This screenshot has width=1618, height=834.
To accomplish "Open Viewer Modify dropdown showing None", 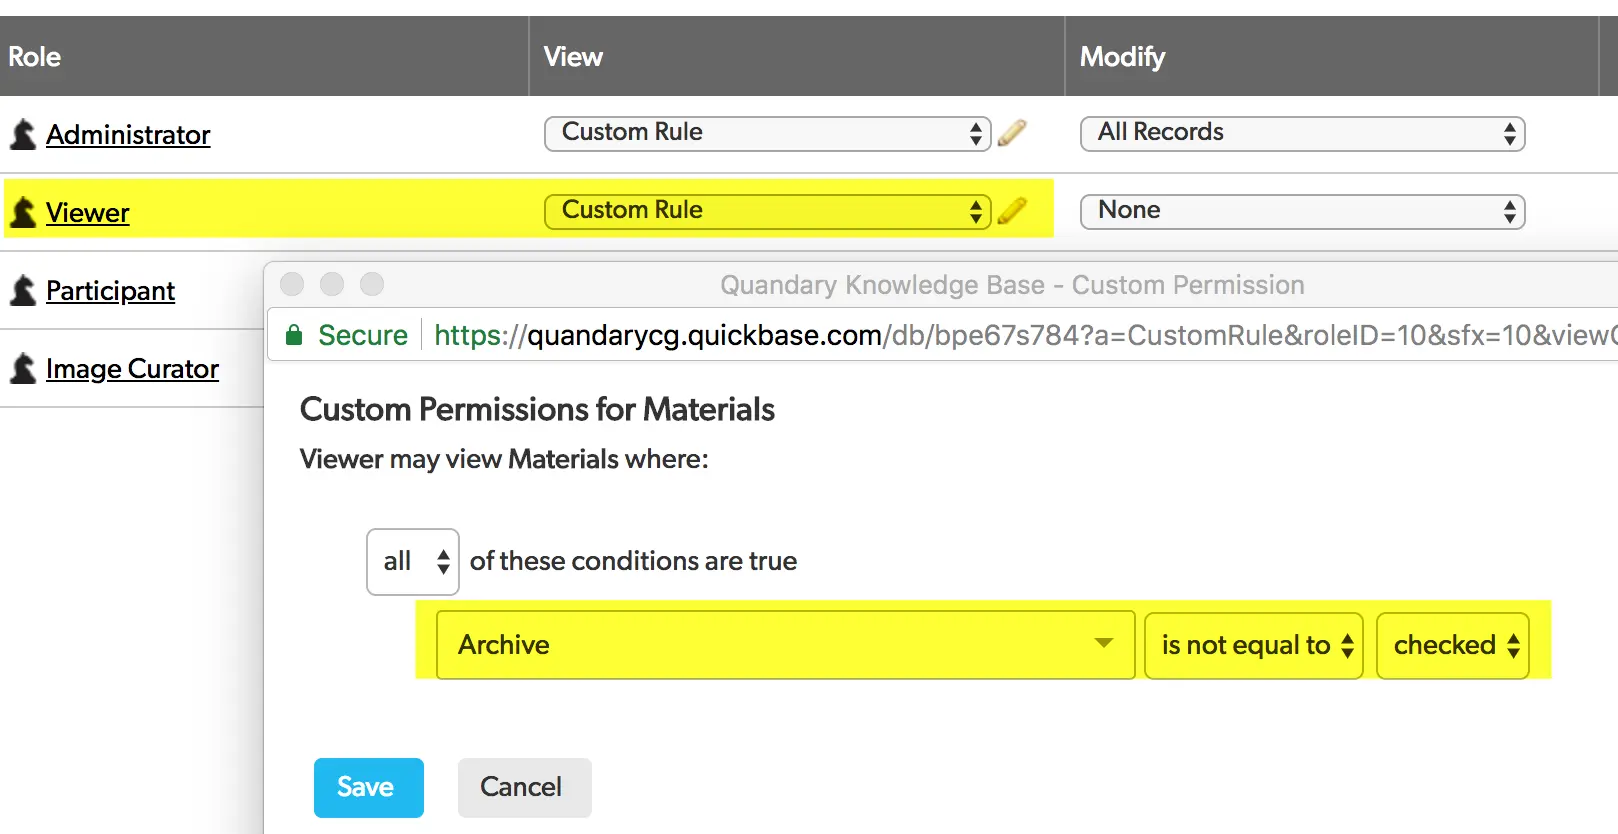I will tap(1302, 211).
